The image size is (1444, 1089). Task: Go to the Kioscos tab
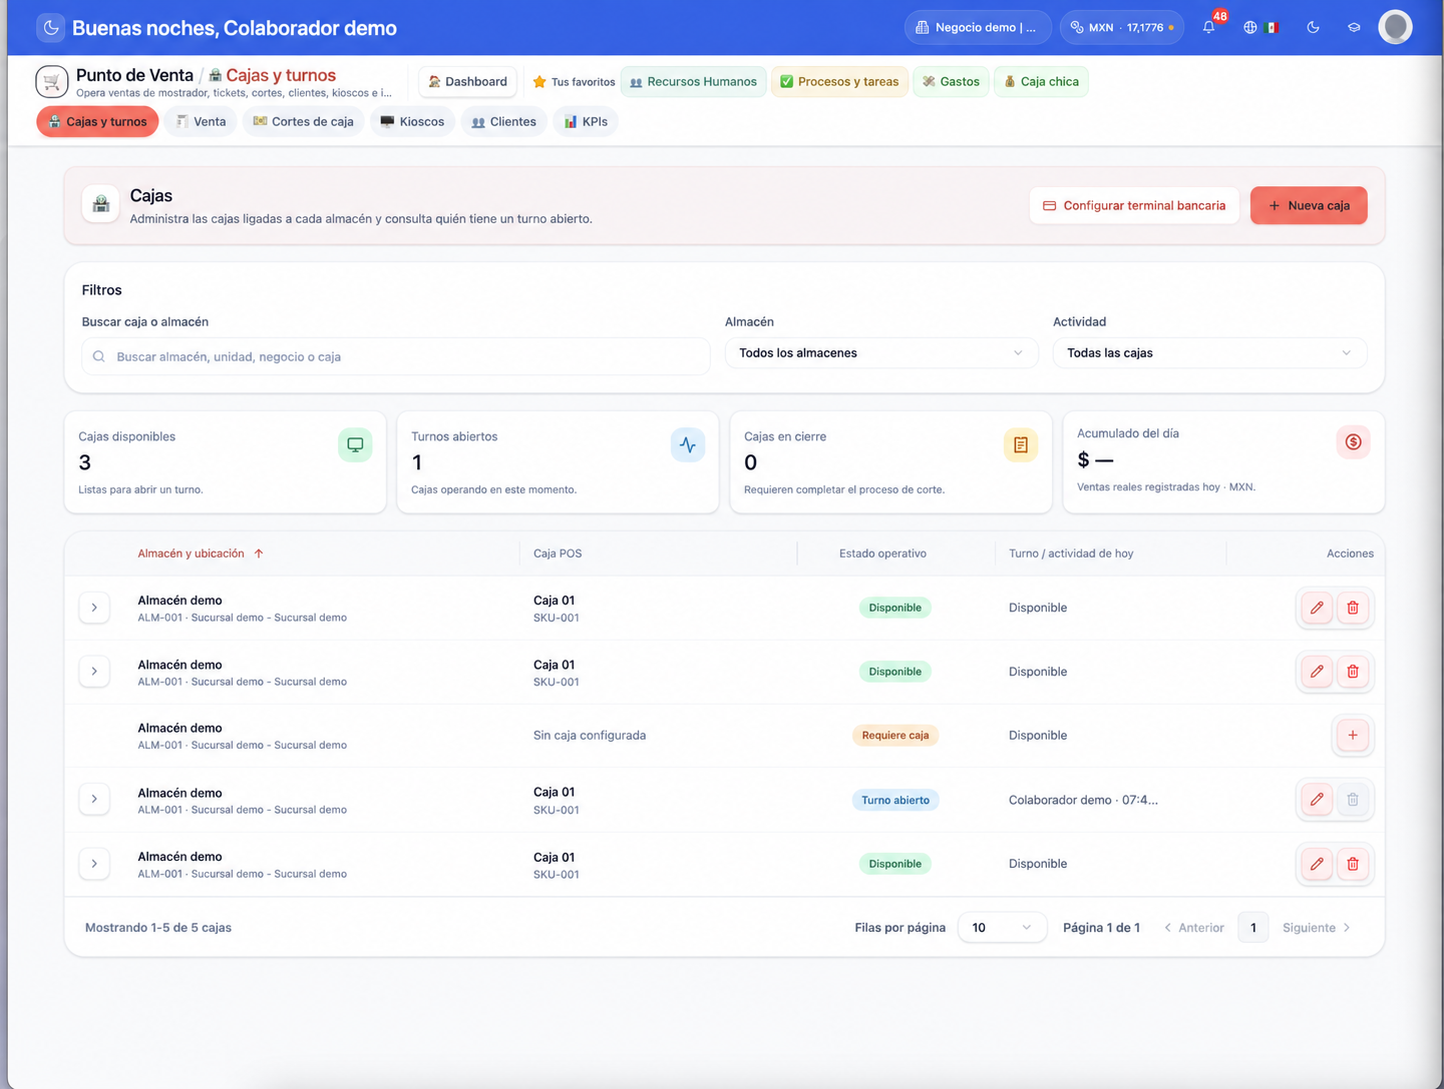[412, 122]
